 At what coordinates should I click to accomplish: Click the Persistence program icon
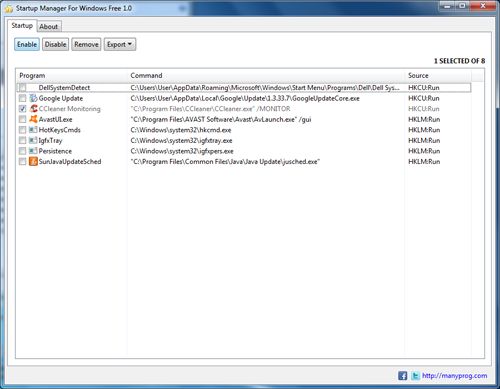(33, 151)
